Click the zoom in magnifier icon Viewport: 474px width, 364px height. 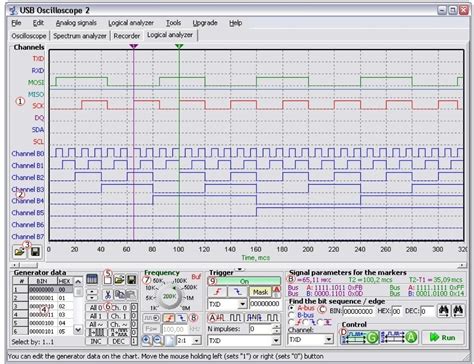tap(146, 340)
